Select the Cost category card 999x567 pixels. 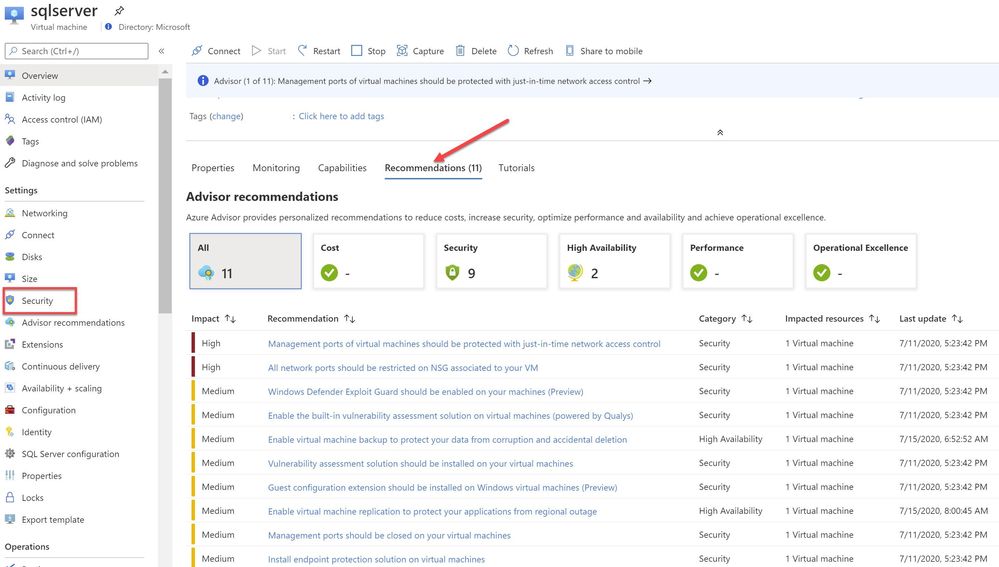(x=368, y=261)
